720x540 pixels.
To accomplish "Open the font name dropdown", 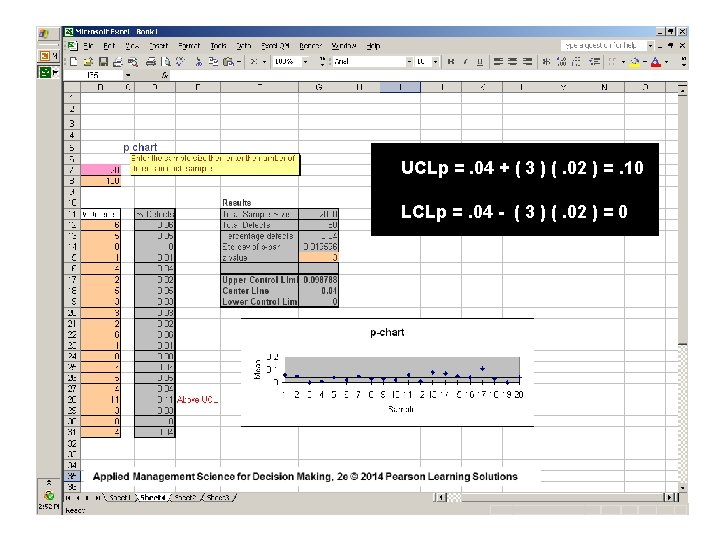I will 409,62.
